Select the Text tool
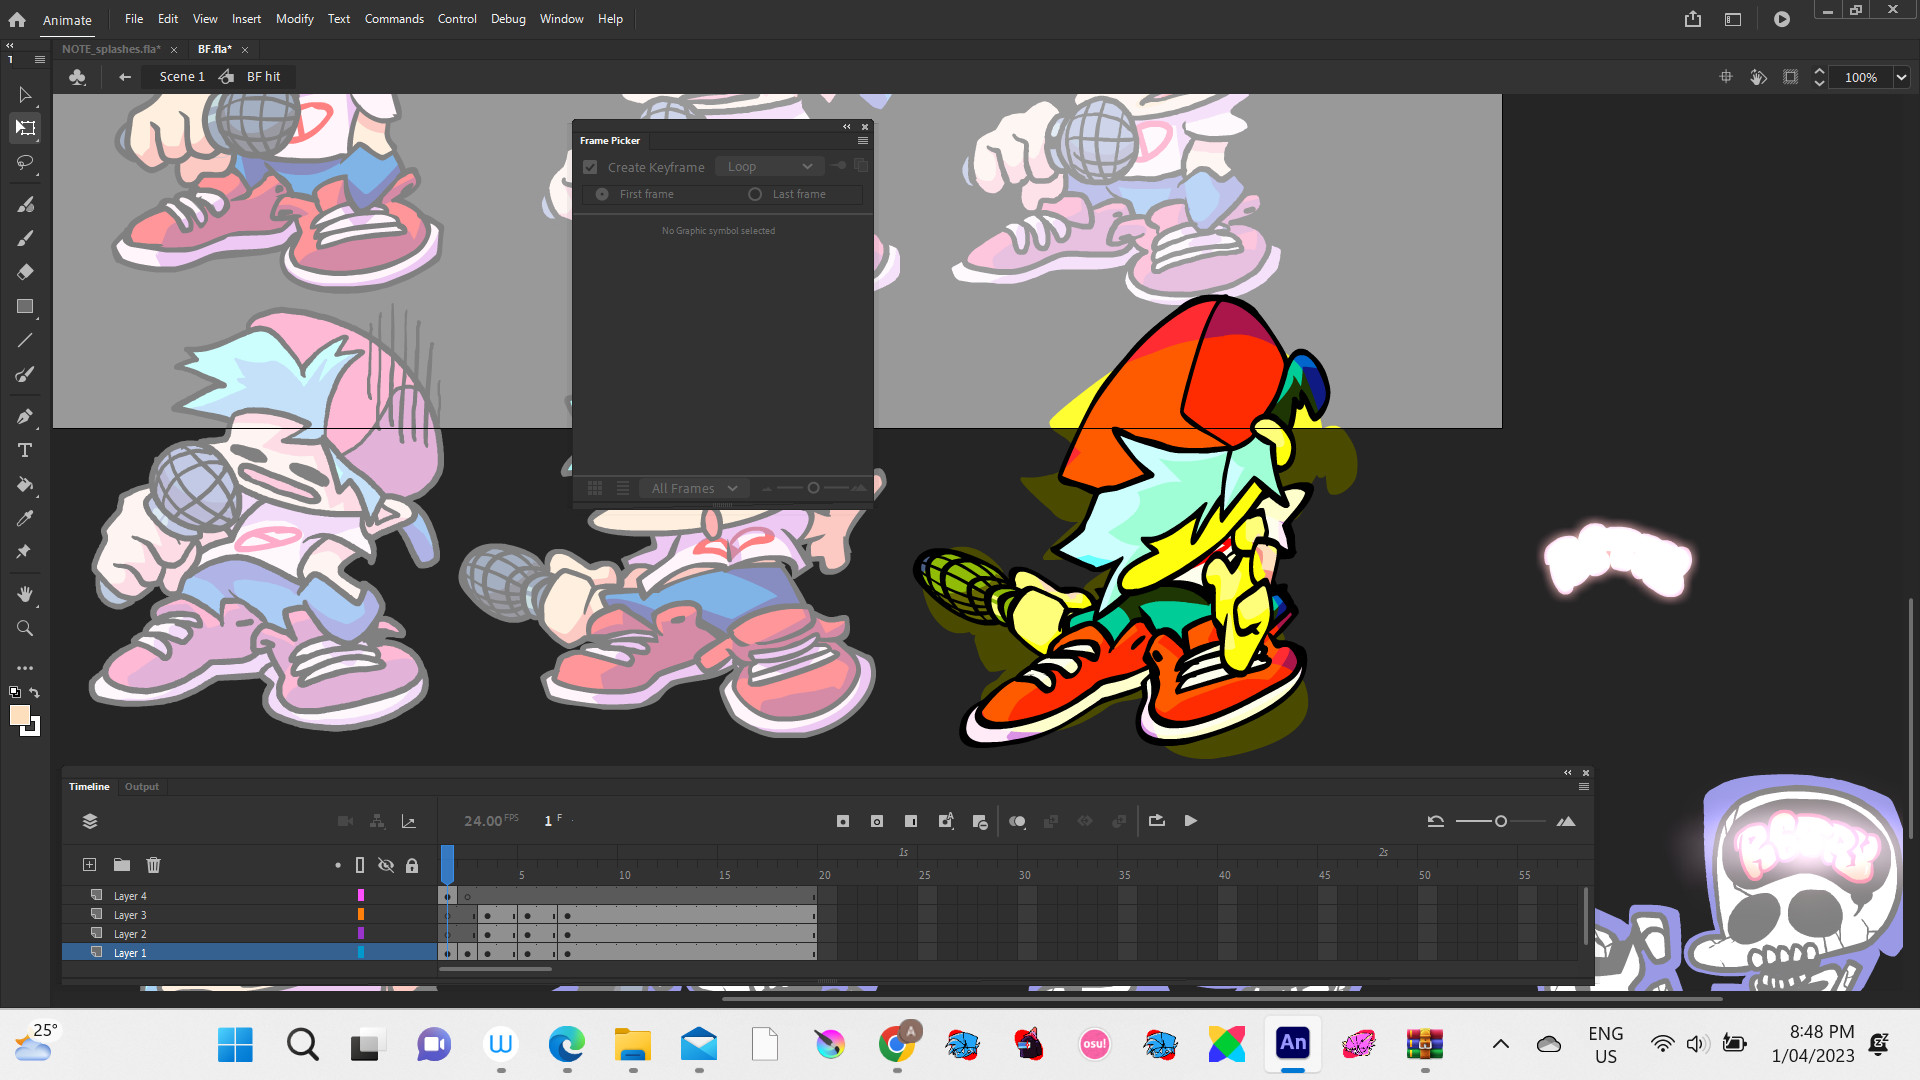This screenshot has height=1080, width=1920. [x=25, y=451]
